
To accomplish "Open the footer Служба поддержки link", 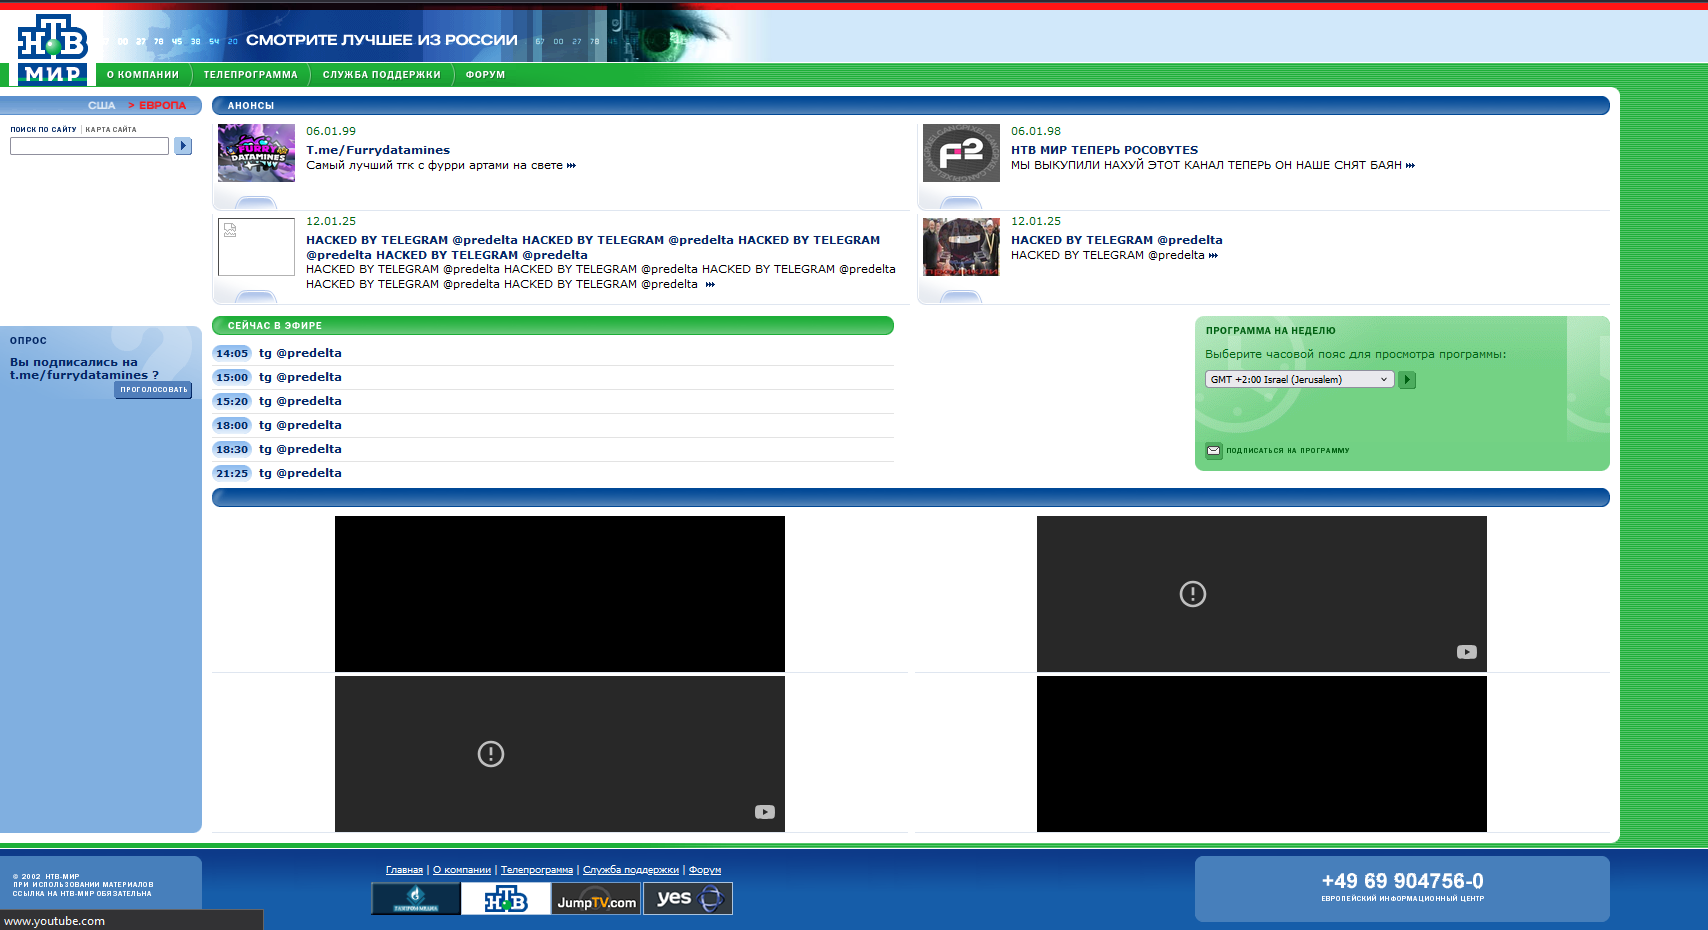I will 631,870.
